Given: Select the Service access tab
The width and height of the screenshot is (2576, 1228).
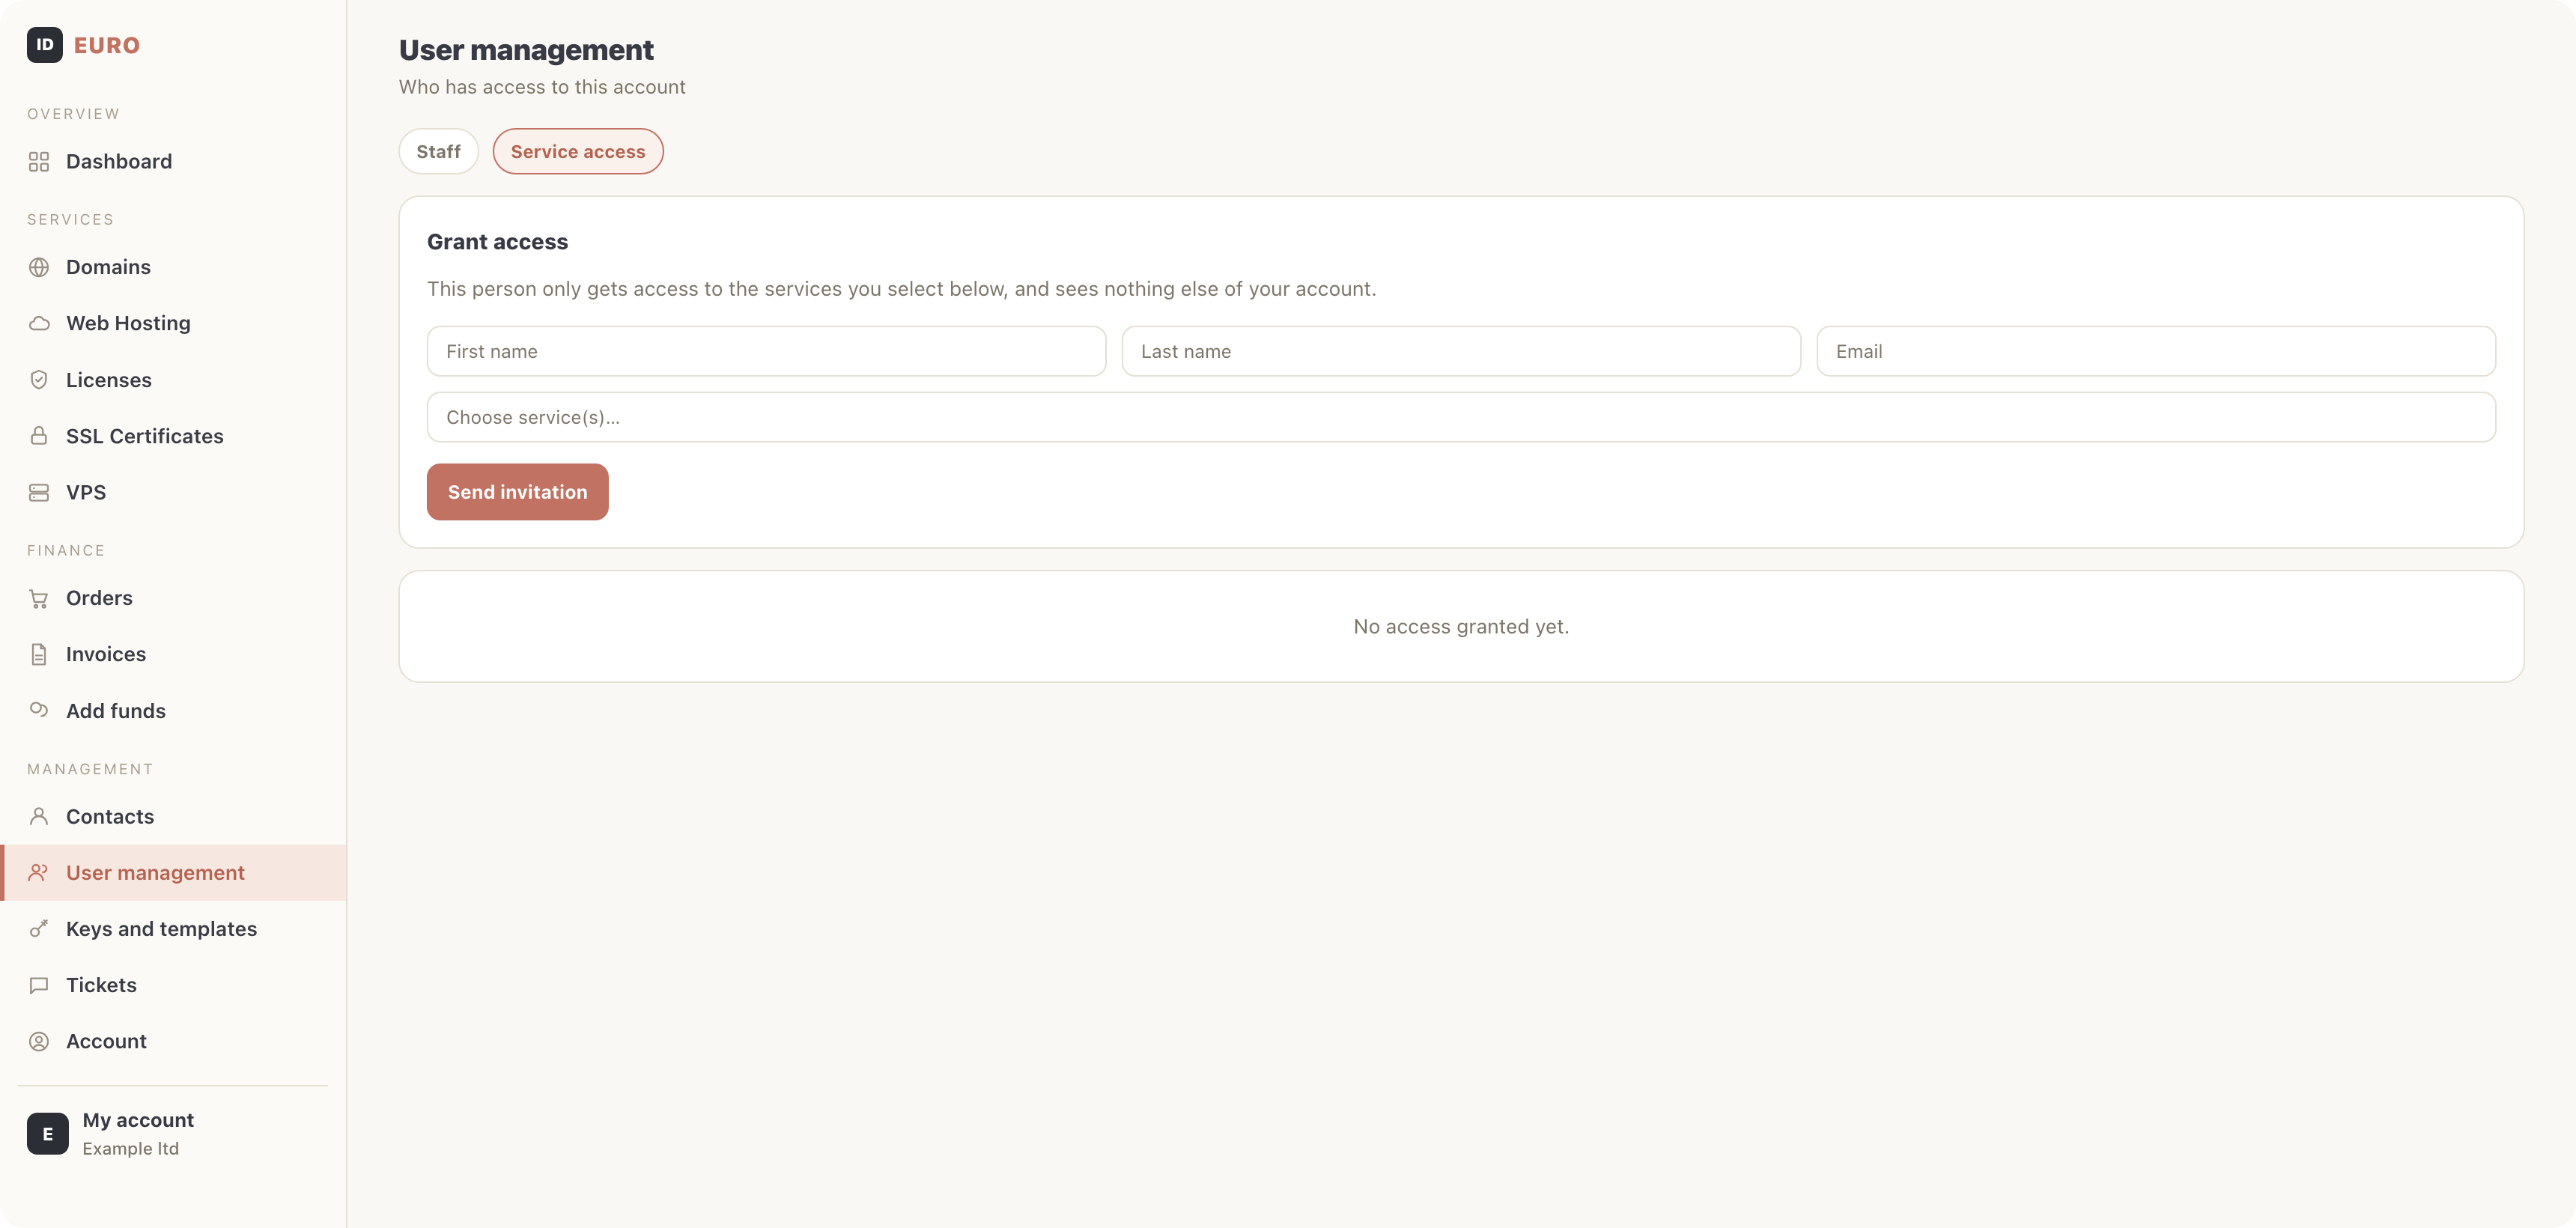Looking at the screenshot, I should click(x=578, y=151).
